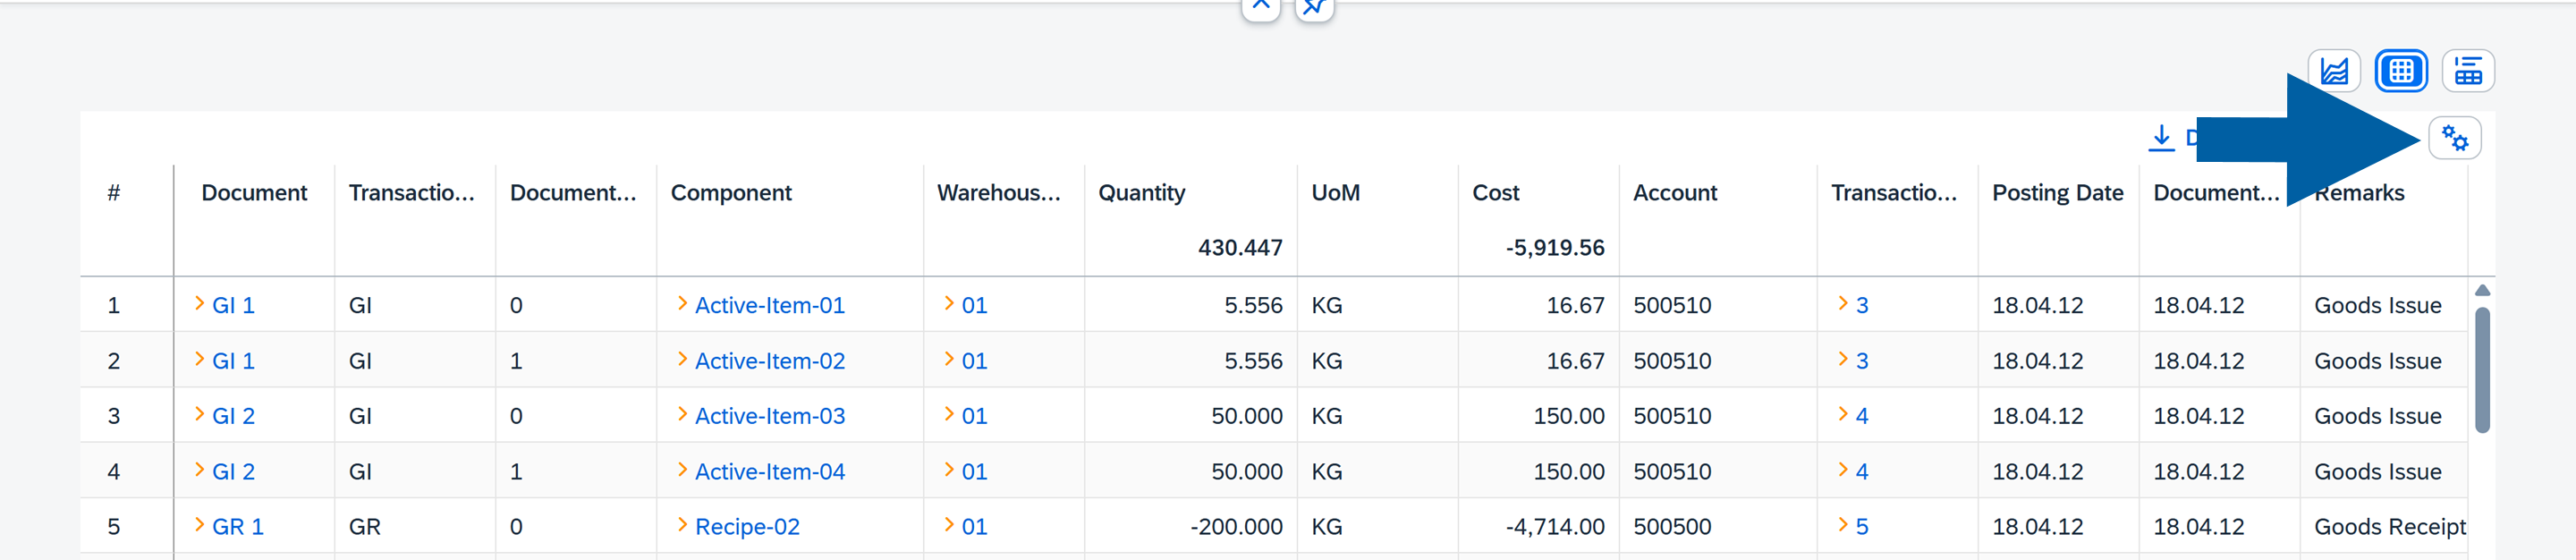The height and width of the screenshot is (560, 2576).
Task: Pin the header with pin icon
Action: point(1314,7)
